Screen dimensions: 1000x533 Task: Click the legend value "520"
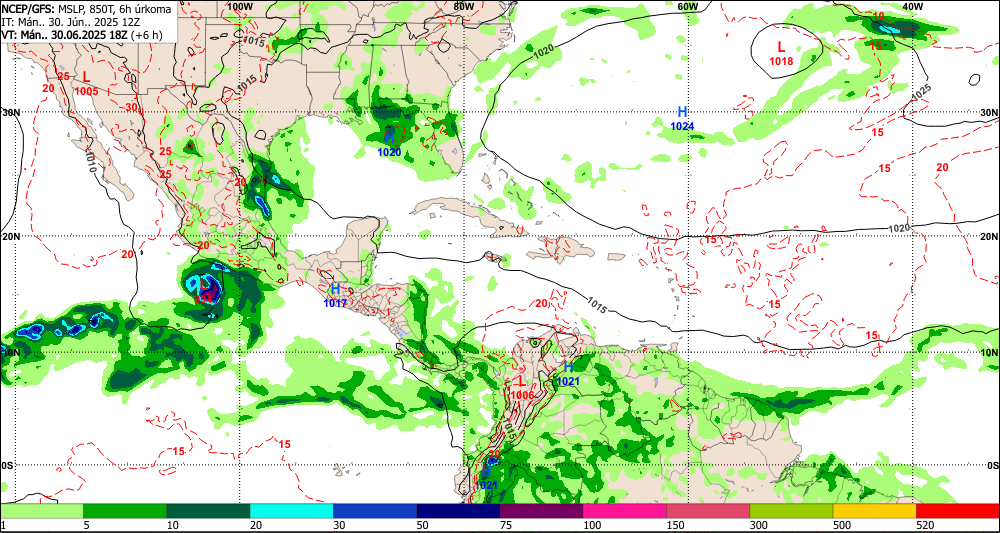pos(925,525)
